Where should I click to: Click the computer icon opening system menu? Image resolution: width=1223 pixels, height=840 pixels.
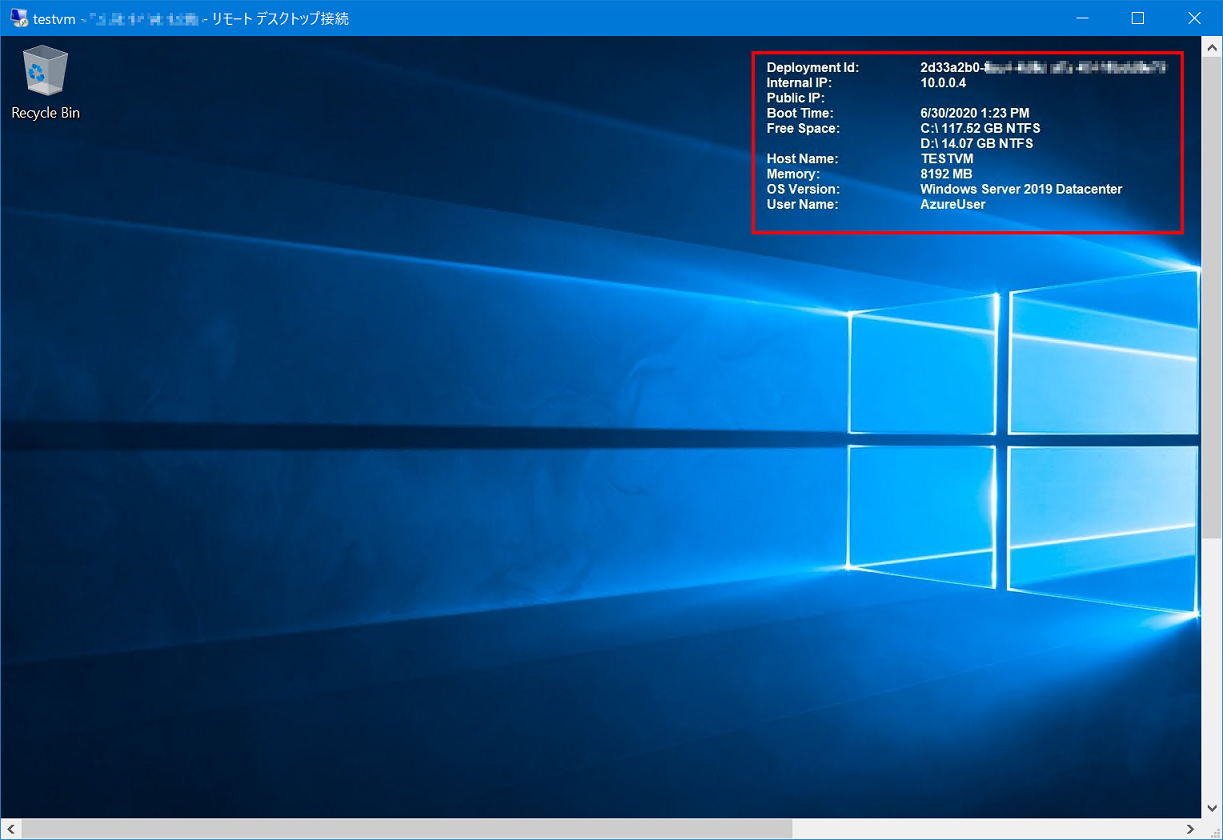click(17, 17)
